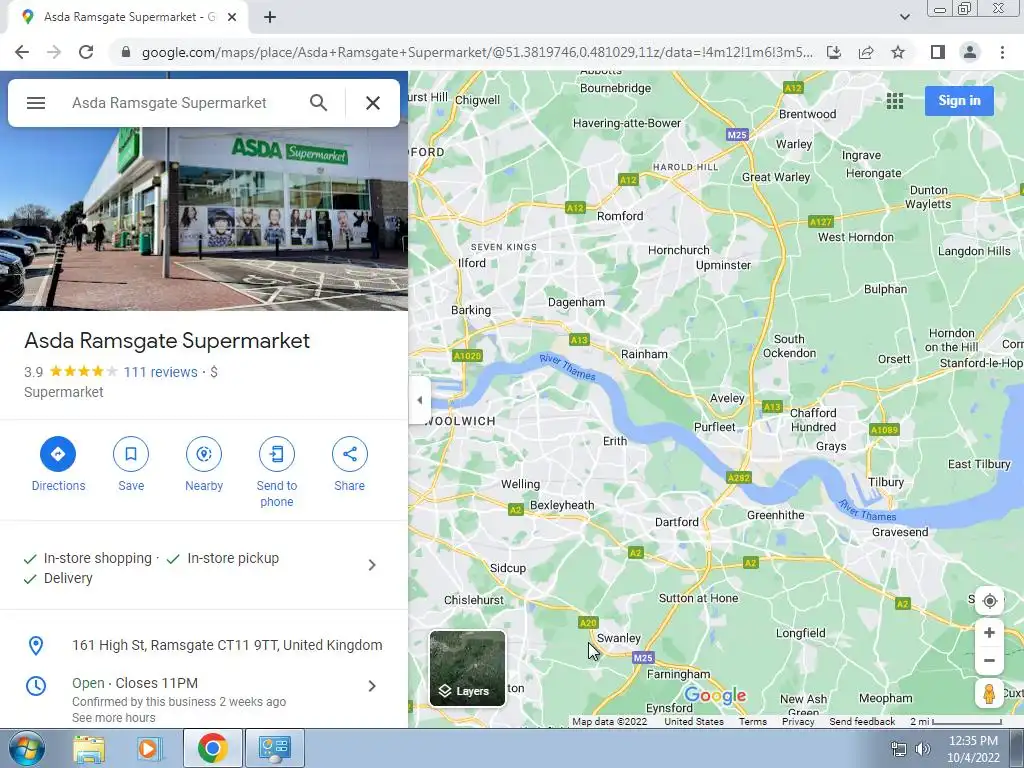
Task: Click the opening hours clock icon
Action: (x=36, y=686)
